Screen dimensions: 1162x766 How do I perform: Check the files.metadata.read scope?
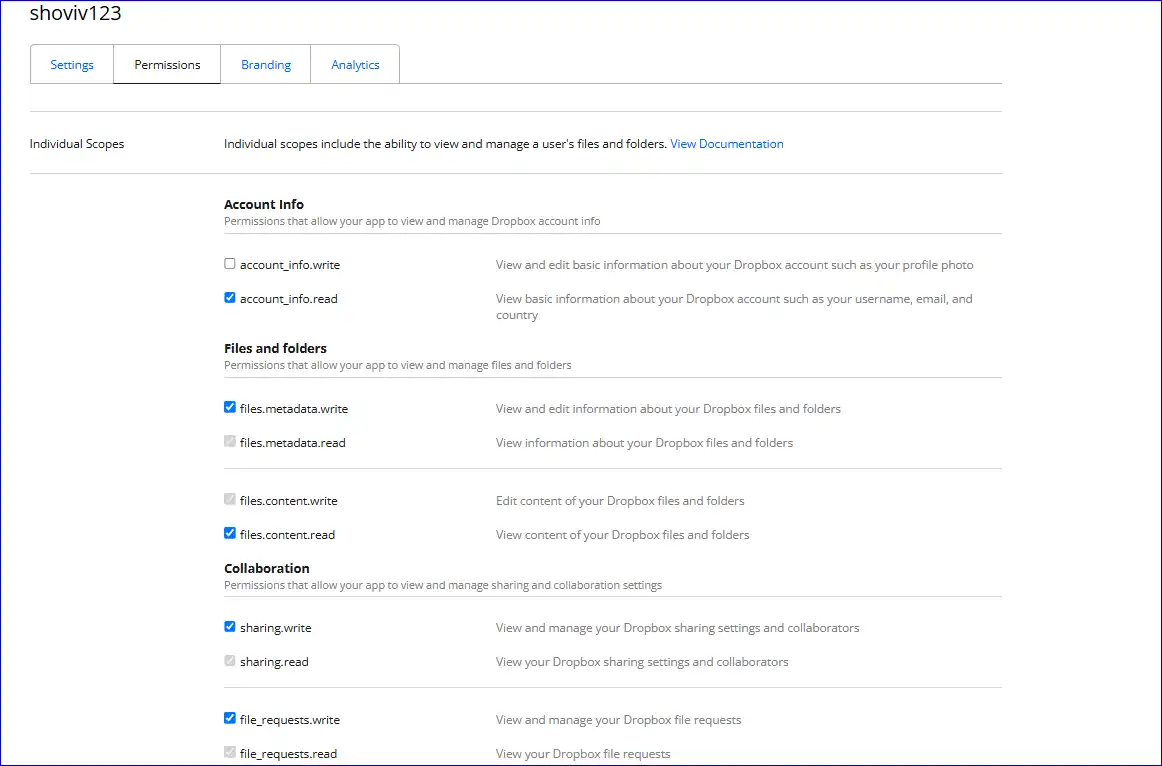click(229, 442)
